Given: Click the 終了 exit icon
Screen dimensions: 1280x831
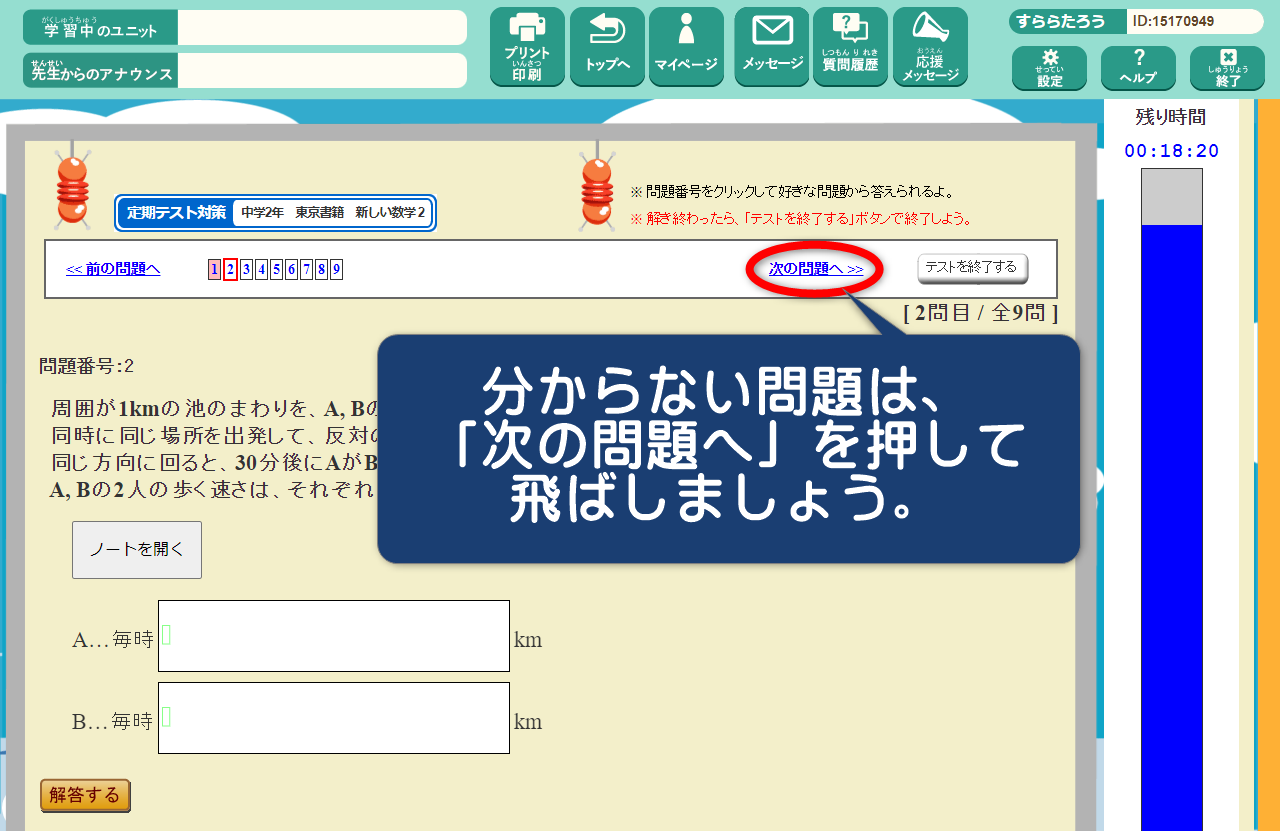Looking at the screenshot, I should tap(1227, 68).
